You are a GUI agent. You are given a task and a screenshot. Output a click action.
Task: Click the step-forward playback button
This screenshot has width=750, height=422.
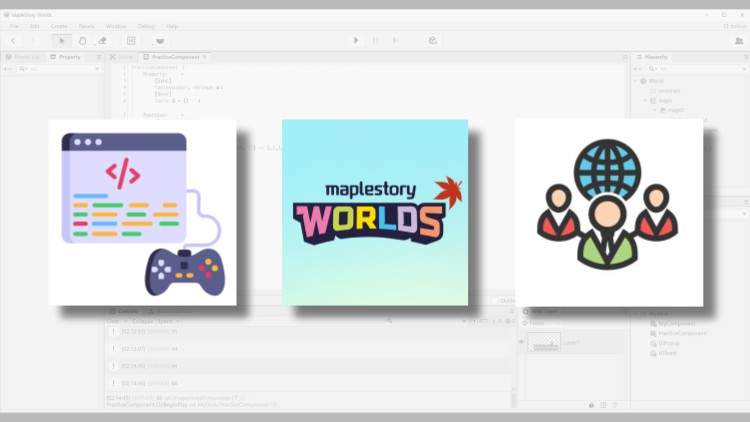click(x=396, y=41)
